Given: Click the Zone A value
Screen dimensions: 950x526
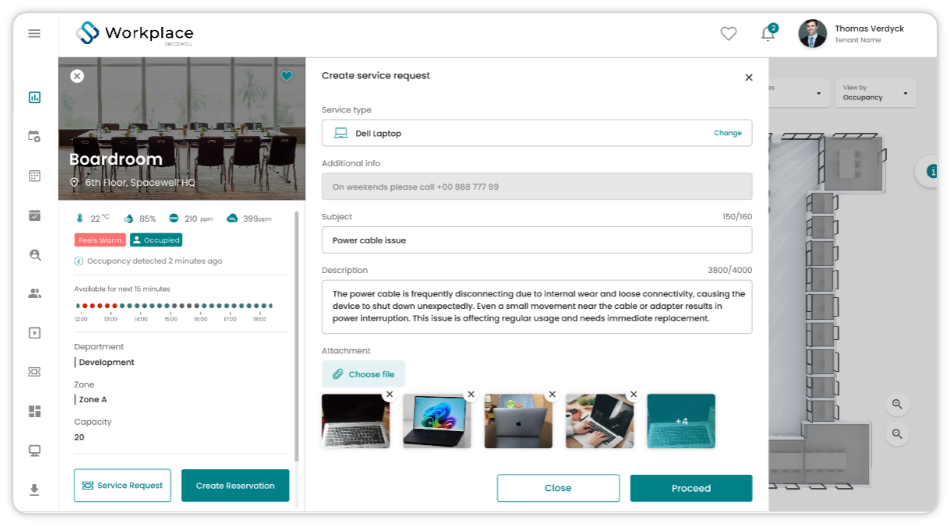Looking at the screenshot, I should coord(93,399).
